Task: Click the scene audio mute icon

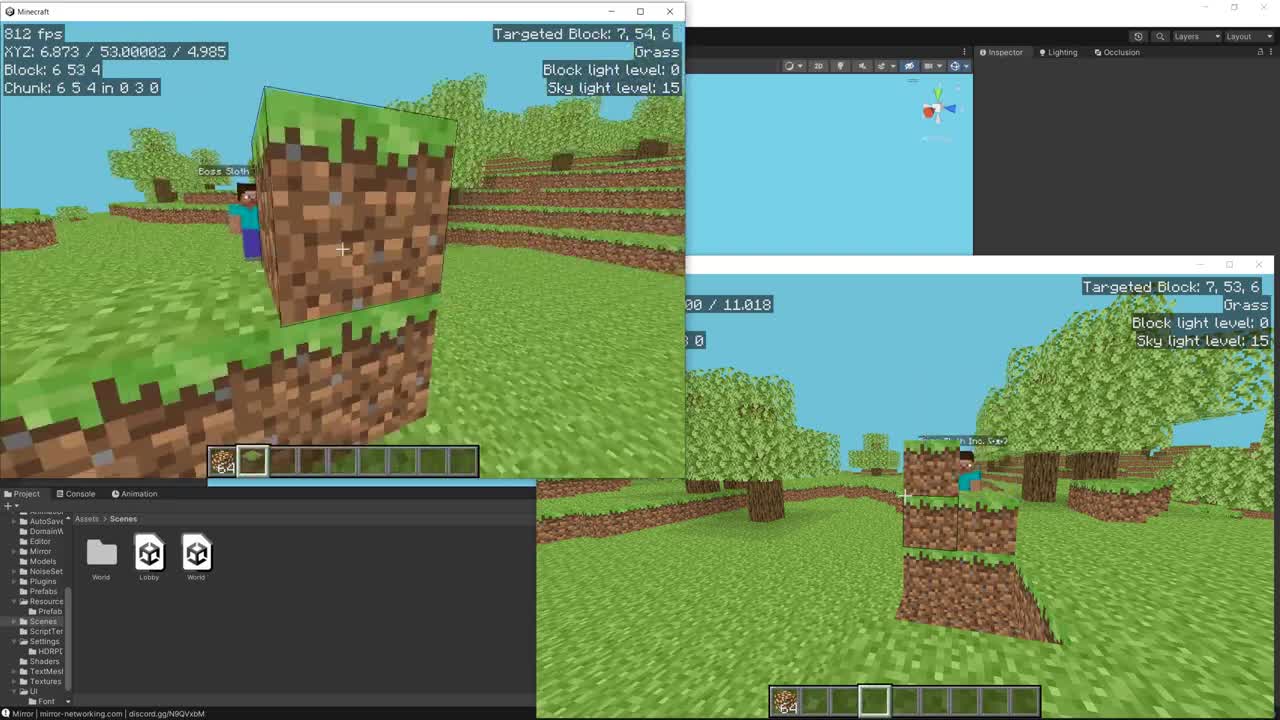Action: [x=862, y=66]
